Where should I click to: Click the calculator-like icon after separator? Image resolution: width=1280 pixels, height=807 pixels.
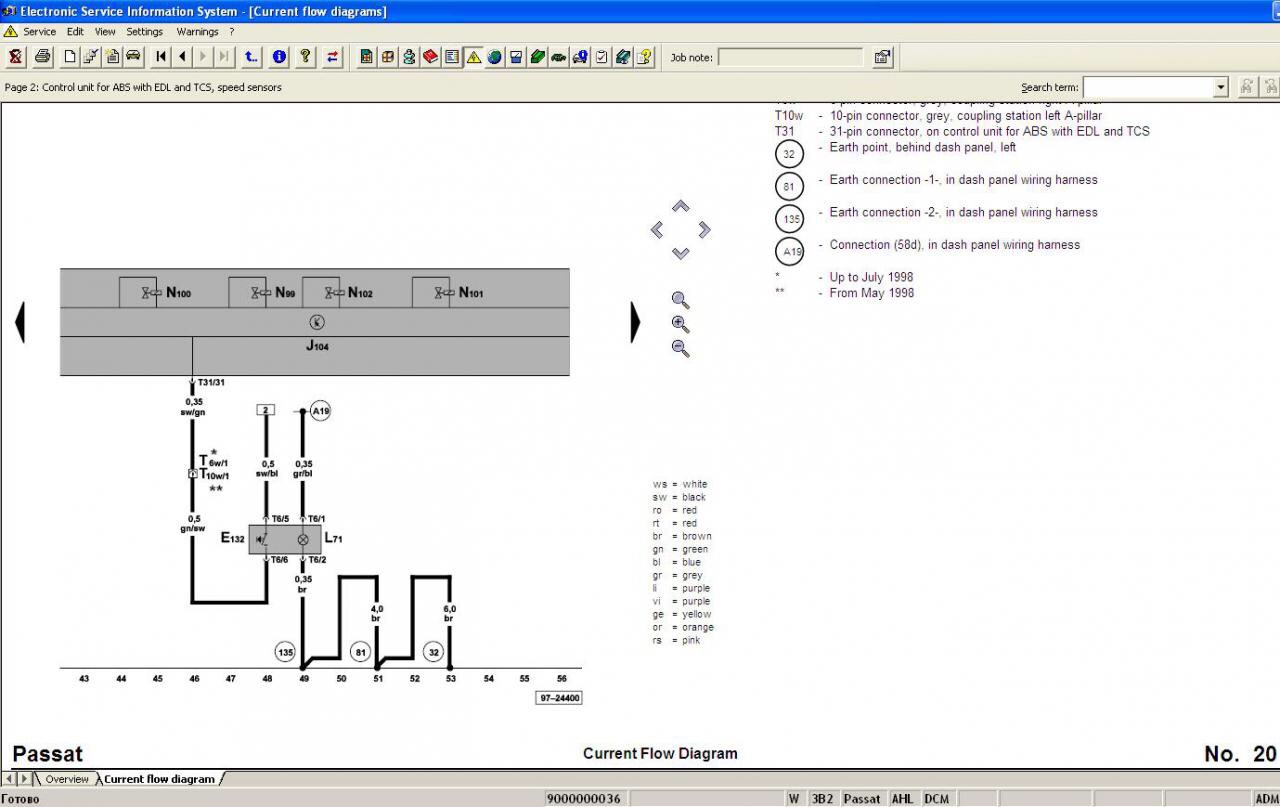(x=367, y=57)
